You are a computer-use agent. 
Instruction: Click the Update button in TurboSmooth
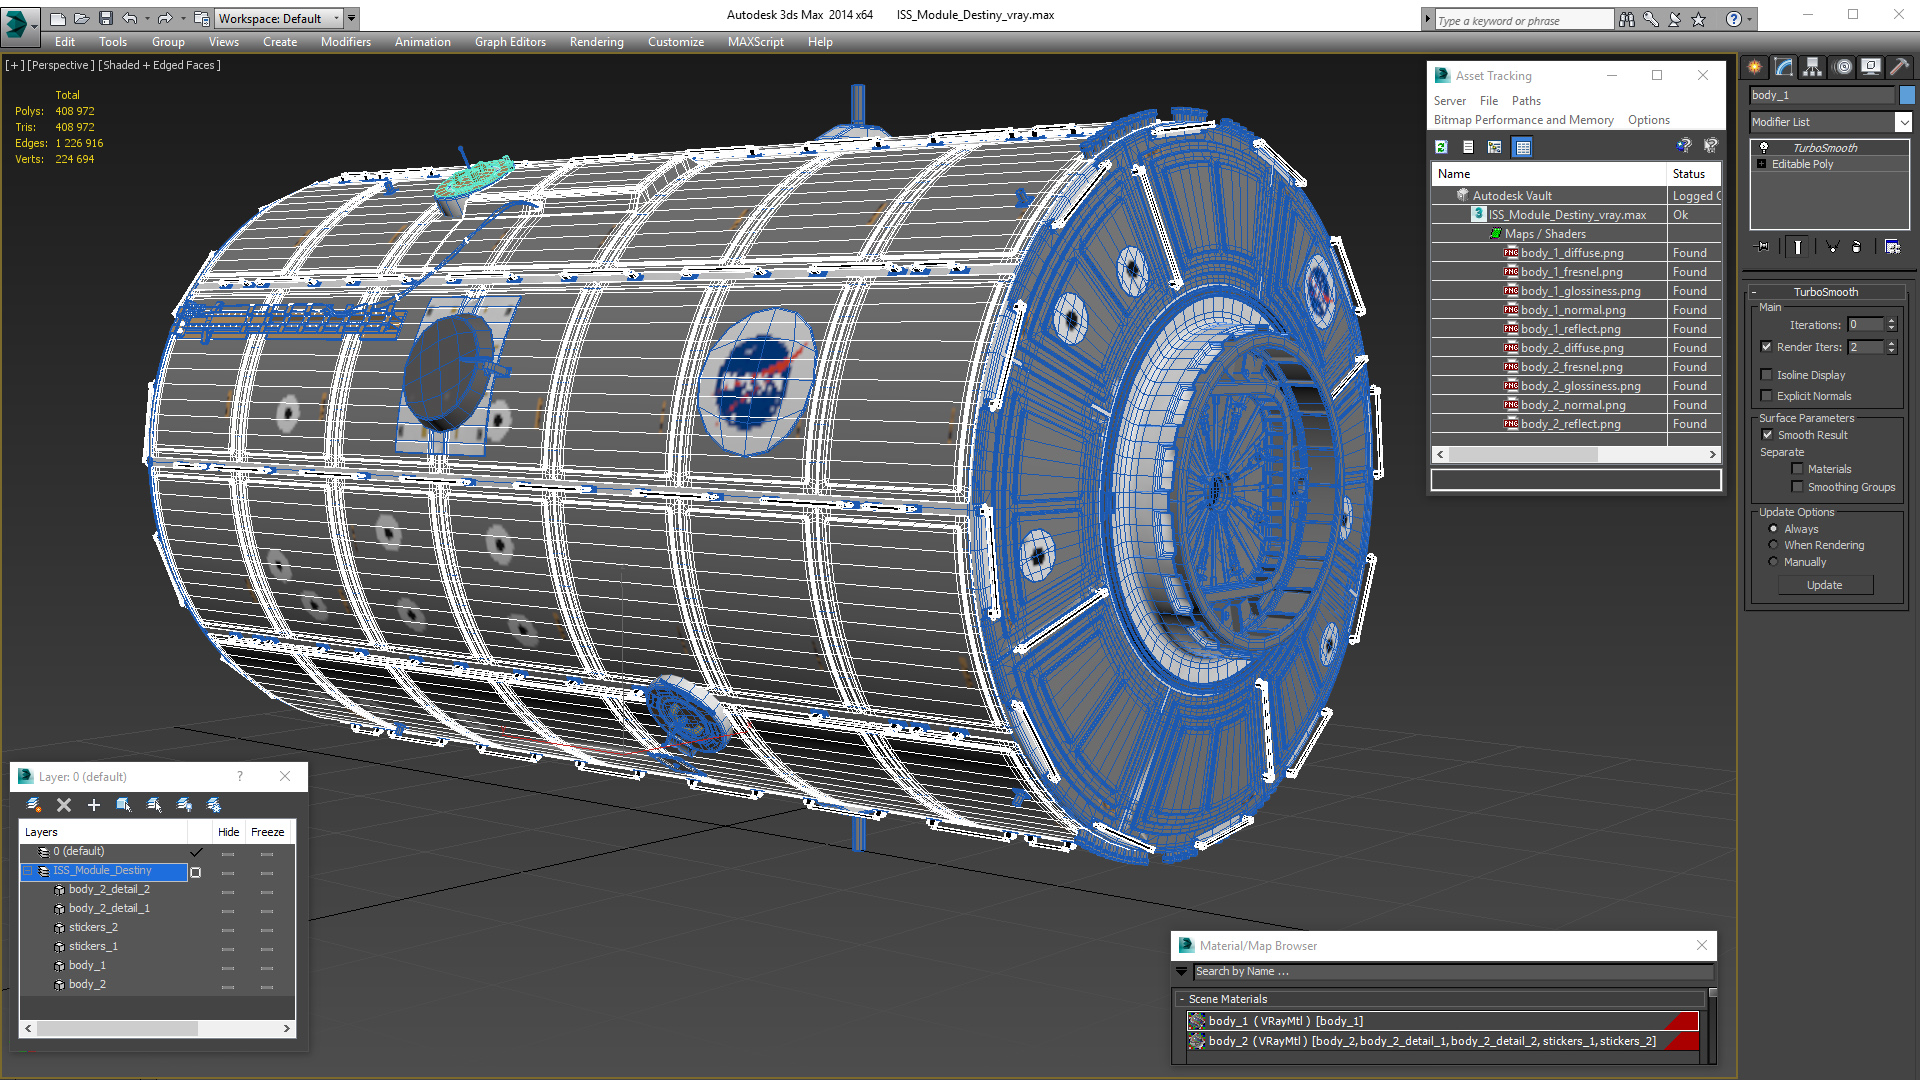click(x=1825, y=585)
